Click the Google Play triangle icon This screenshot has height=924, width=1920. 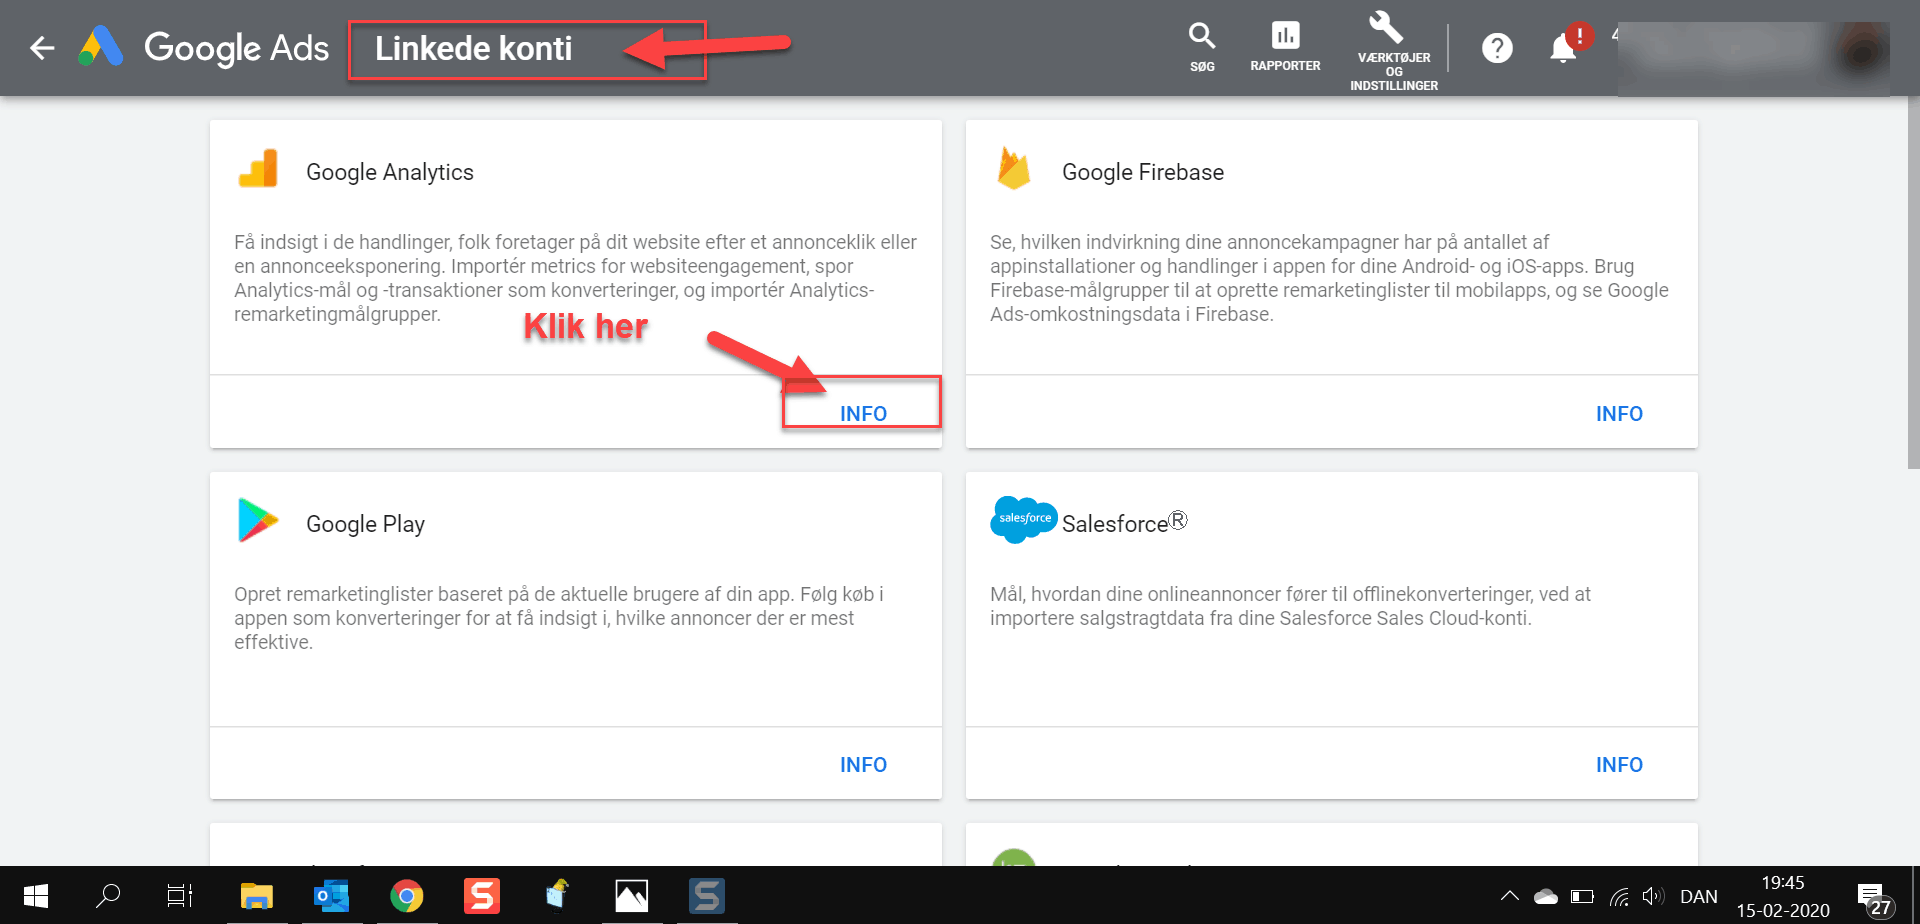[x=258, y=520]
